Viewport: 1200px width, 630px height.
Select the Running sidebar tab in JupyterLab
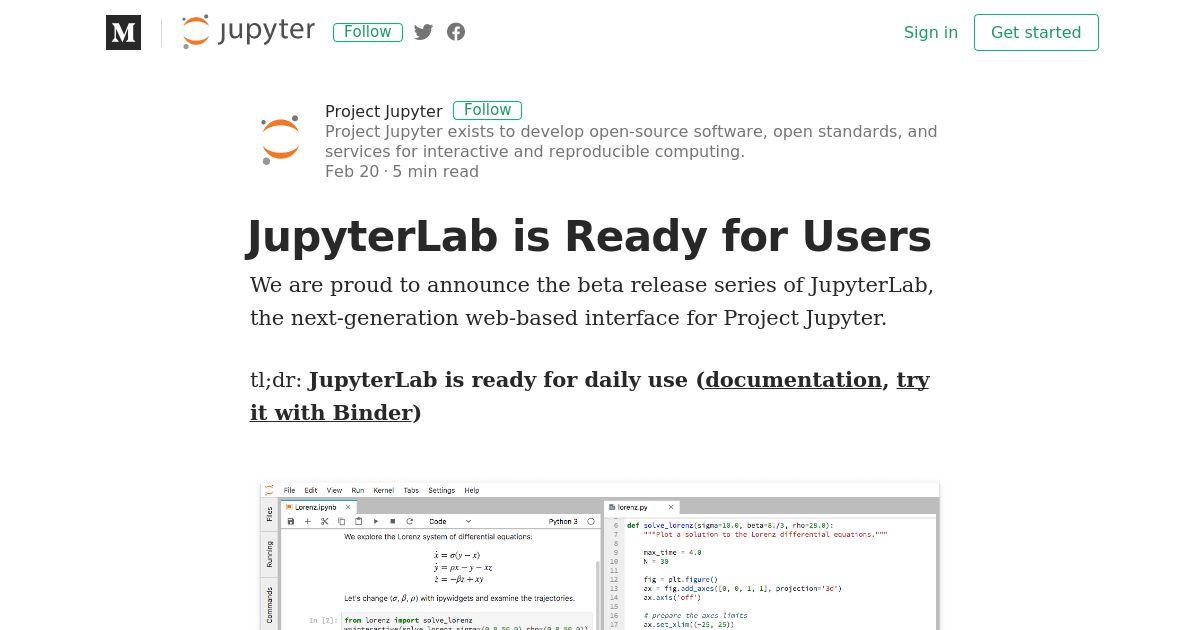tap(270, 554)
